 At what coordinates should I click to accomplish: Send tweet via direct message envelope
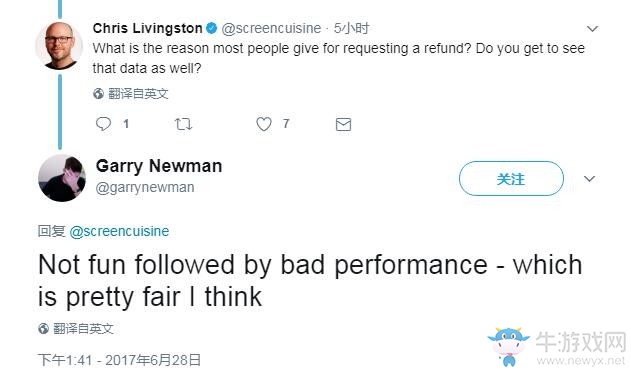click(x=343, y=124)
